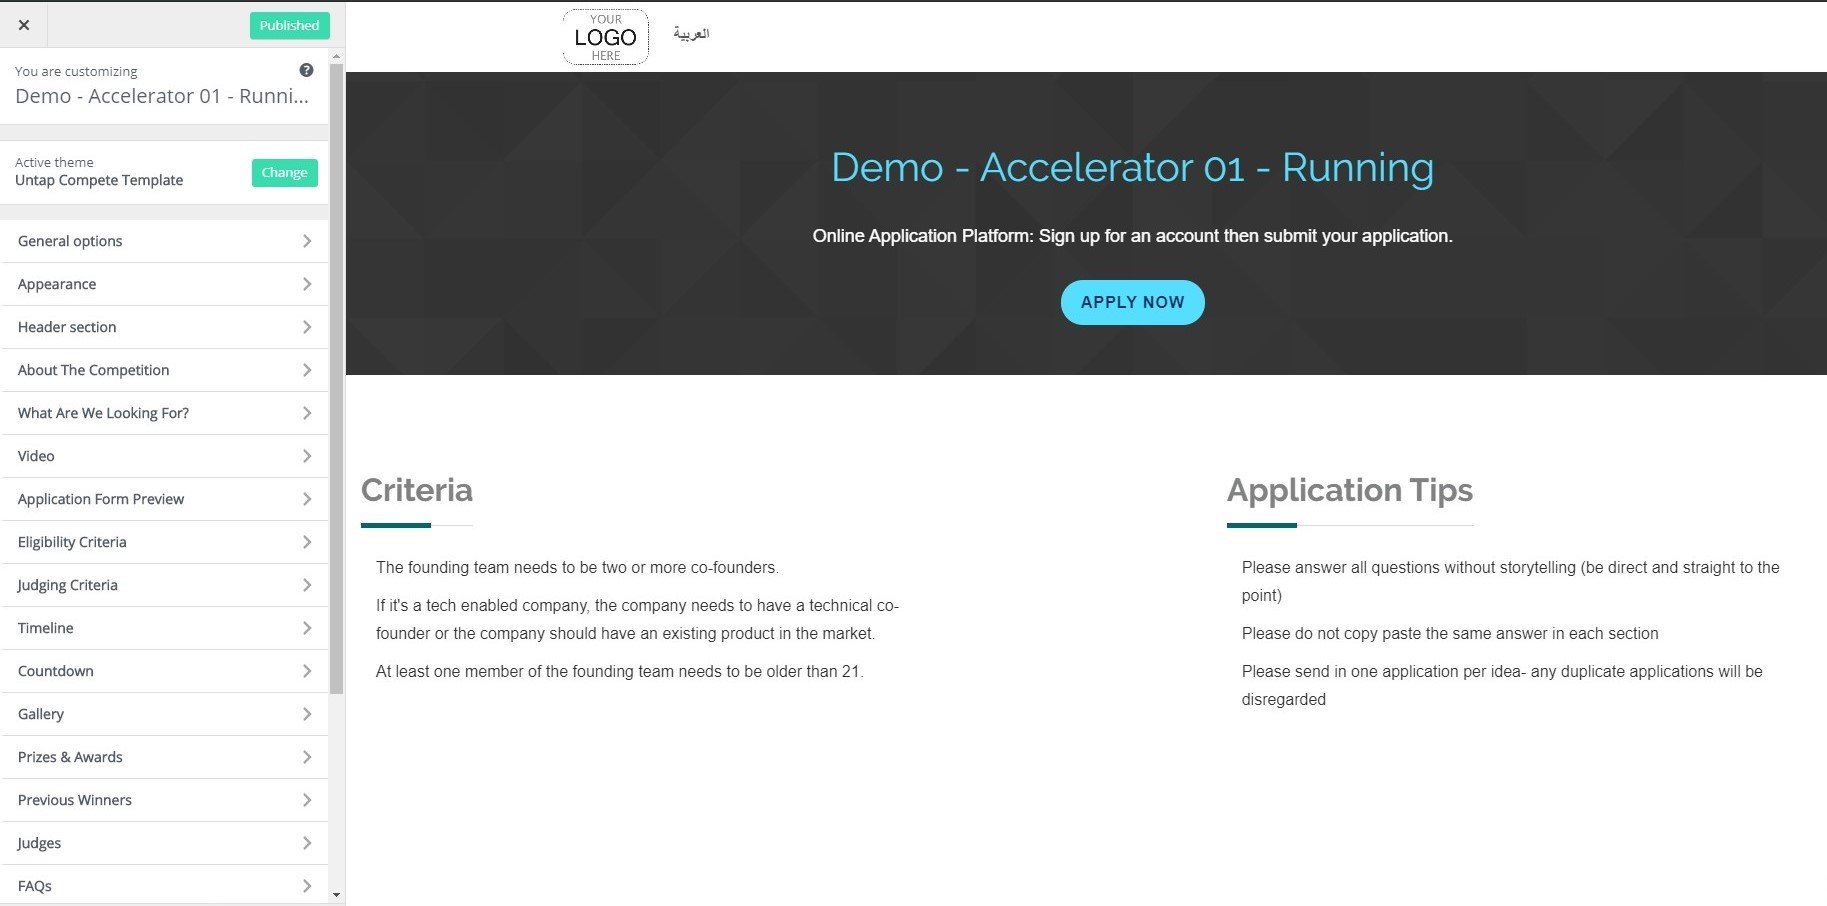The image size is (1827, 906).
Task: Click the 'older than 21' criteria line
Action: tap(620, 671)
